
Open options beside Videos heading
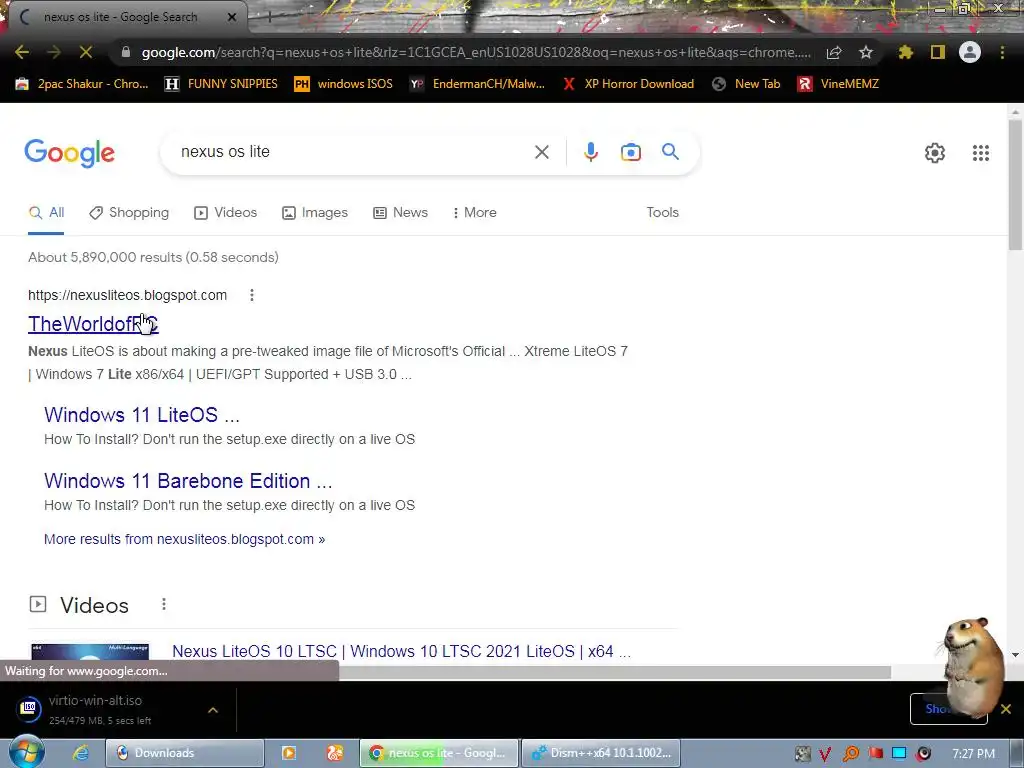(164, 605)
